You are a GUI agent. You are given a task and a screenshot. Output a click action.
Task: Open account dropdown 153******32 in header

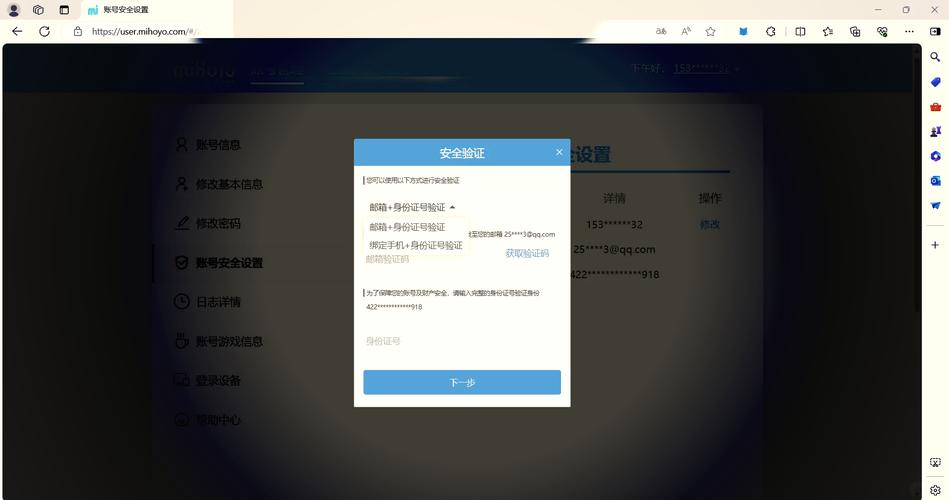[x=706, y=68]
